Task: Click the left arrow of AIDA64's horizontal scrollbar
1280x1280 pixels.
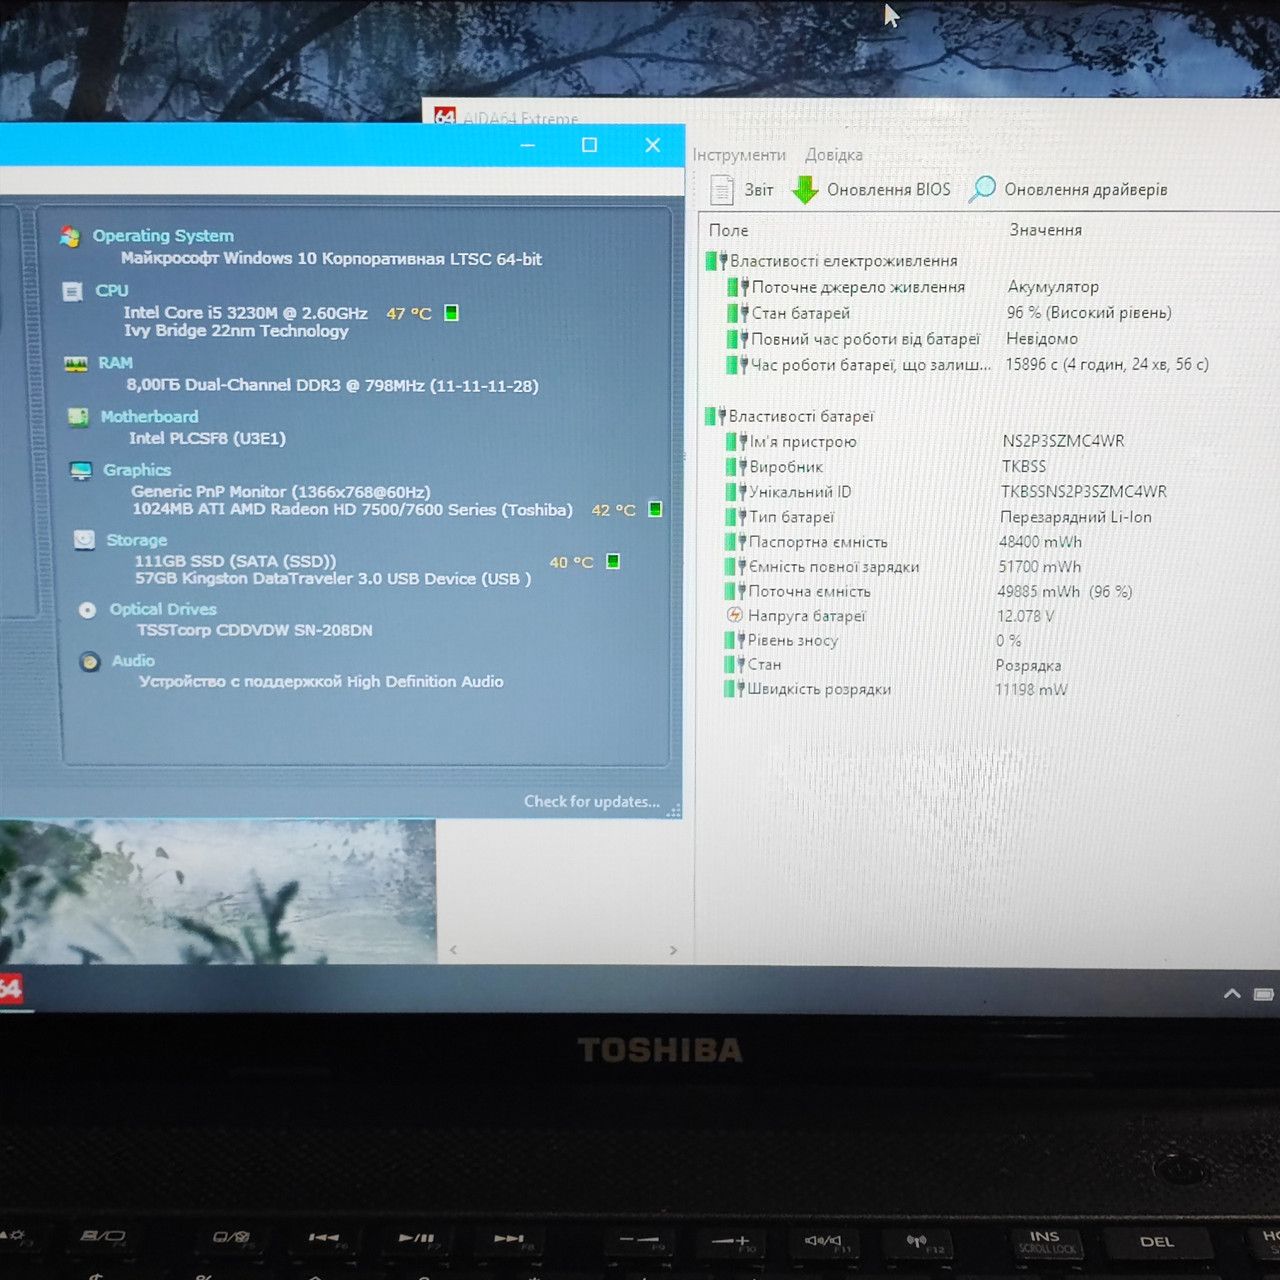Action: point(454,950)
